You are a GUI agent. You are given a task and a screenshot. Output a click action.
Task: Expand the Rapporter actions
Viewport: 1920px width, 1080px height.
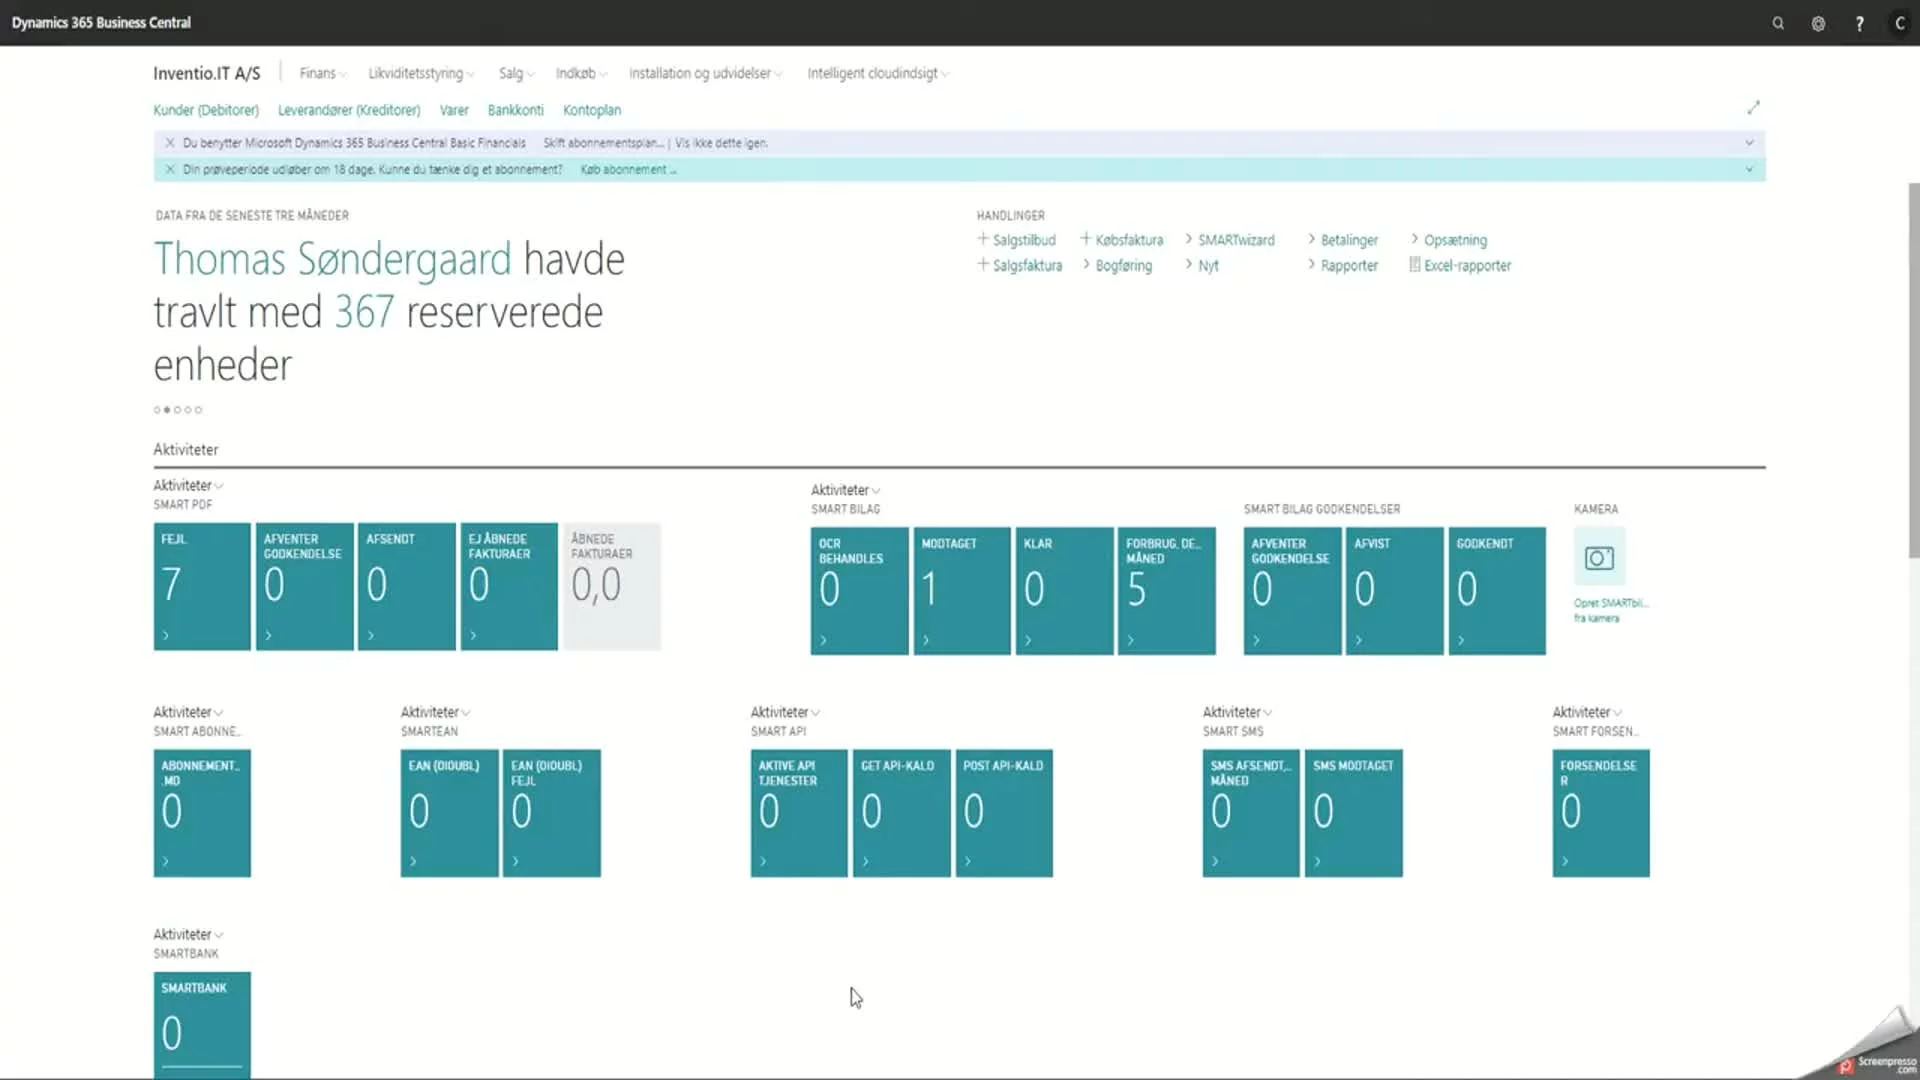coord(1342,265)
